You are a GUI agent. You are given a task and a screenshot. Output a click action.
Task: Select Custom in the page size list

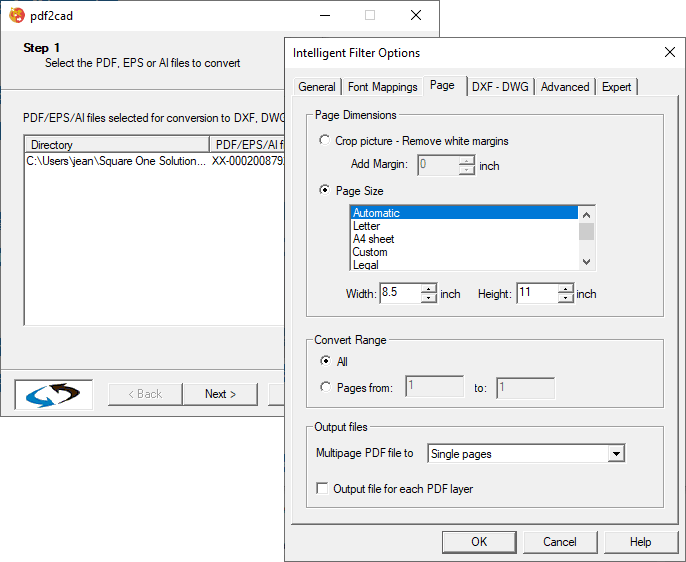[464, 252]
